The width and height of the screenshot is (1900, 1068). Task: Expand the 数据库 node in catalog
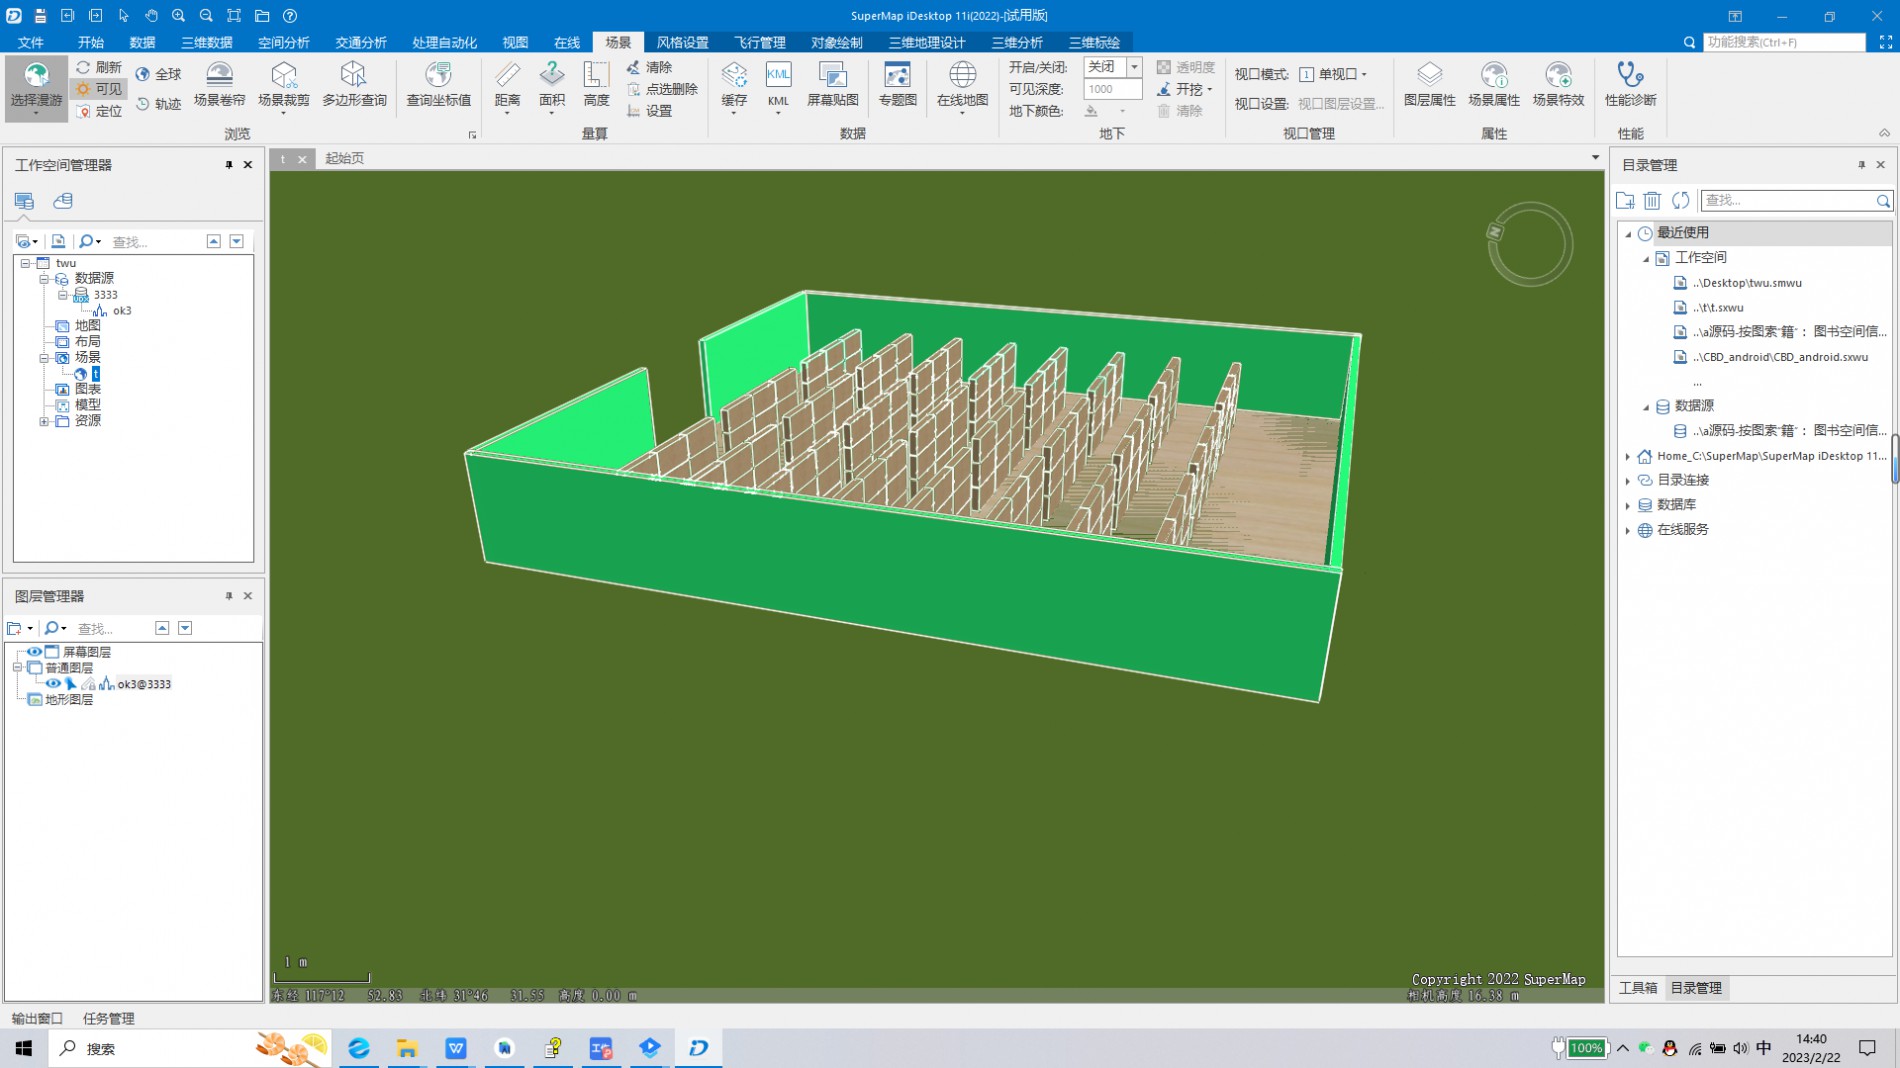pyautogui.click(x=1628, y=506)
